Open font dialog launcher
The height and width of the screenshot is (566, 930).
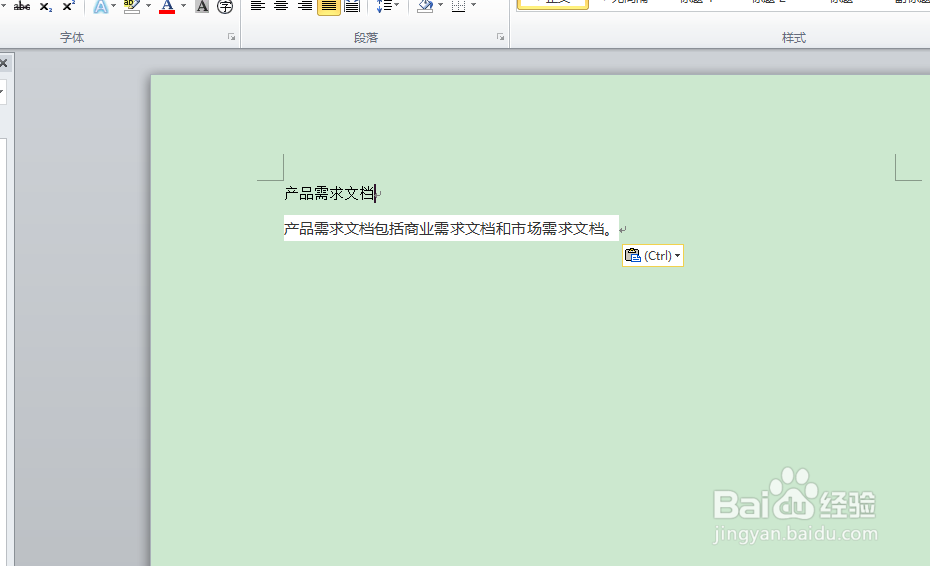pos(231,37)
